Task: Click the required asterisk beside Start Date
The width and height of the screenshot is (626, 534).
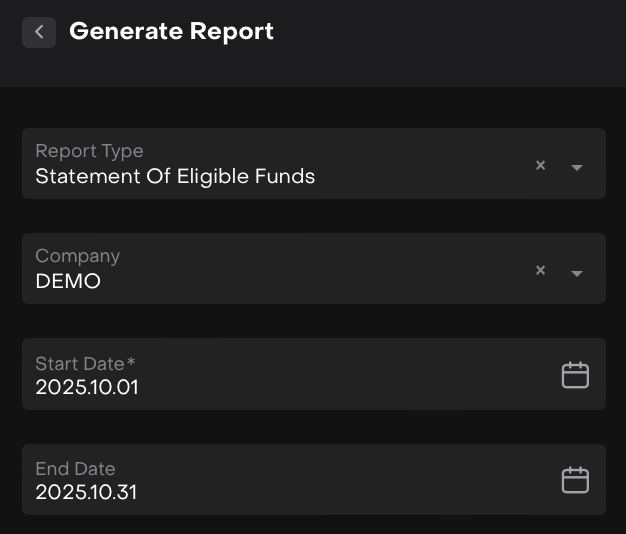Action: pyautogui.click(x=131, y=362)
